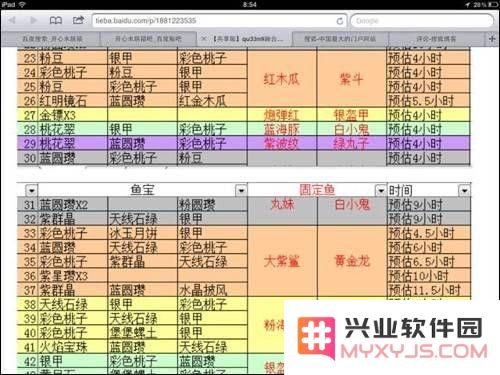Tap the Safari back arrow
Viewport: 500px width, 375px height.
pyautogui.click(x=12, y=21)
